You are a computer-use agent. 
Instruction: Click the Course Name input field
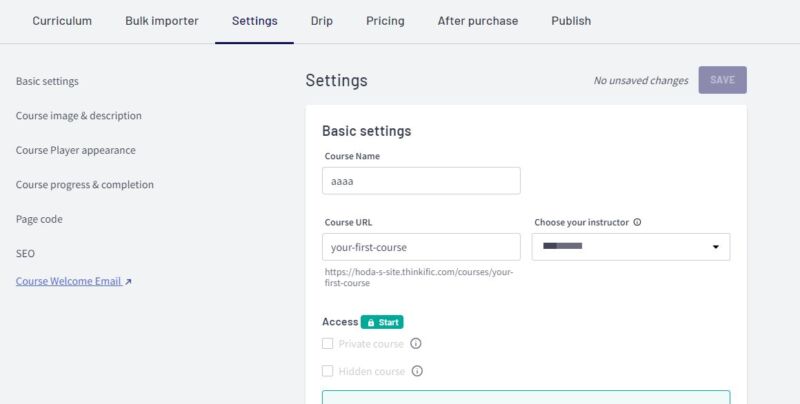tap(421, 181)
